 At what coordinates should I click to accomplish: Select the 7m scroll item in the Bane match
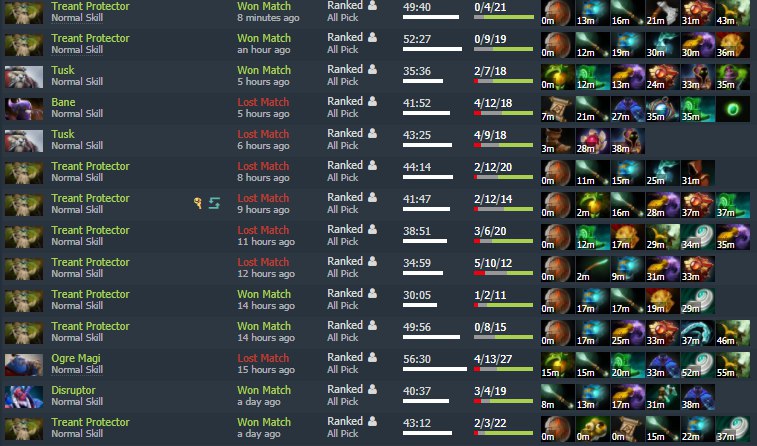[558, 109]
